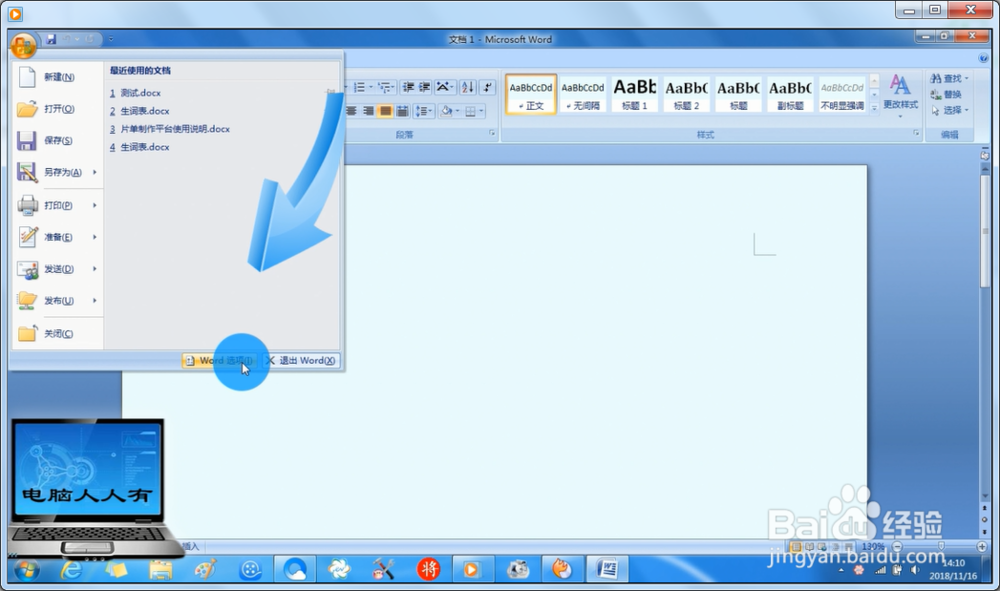Click the round Office button

click(23, 45)
